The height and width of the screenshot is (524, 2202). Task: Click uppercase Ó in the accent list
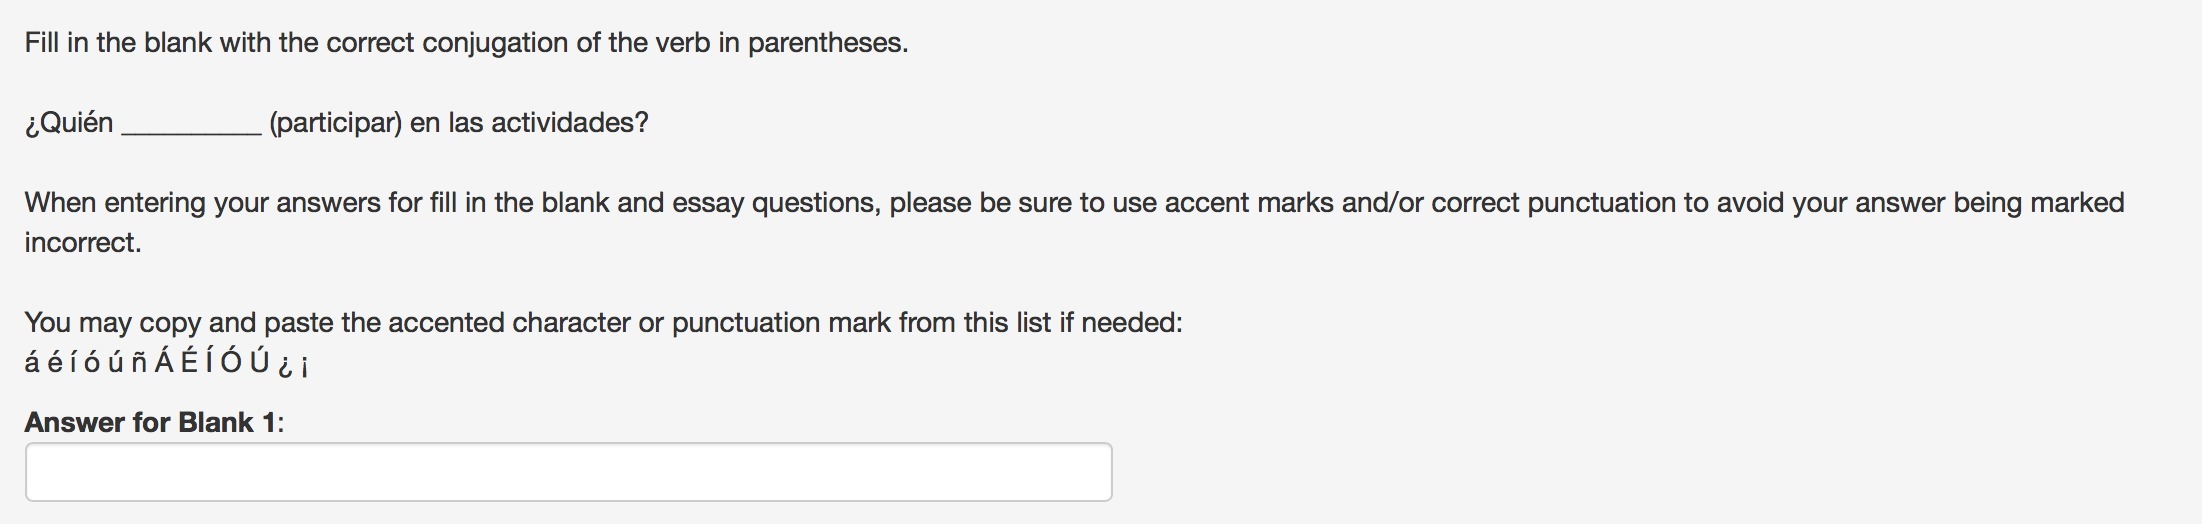(231, 362)
